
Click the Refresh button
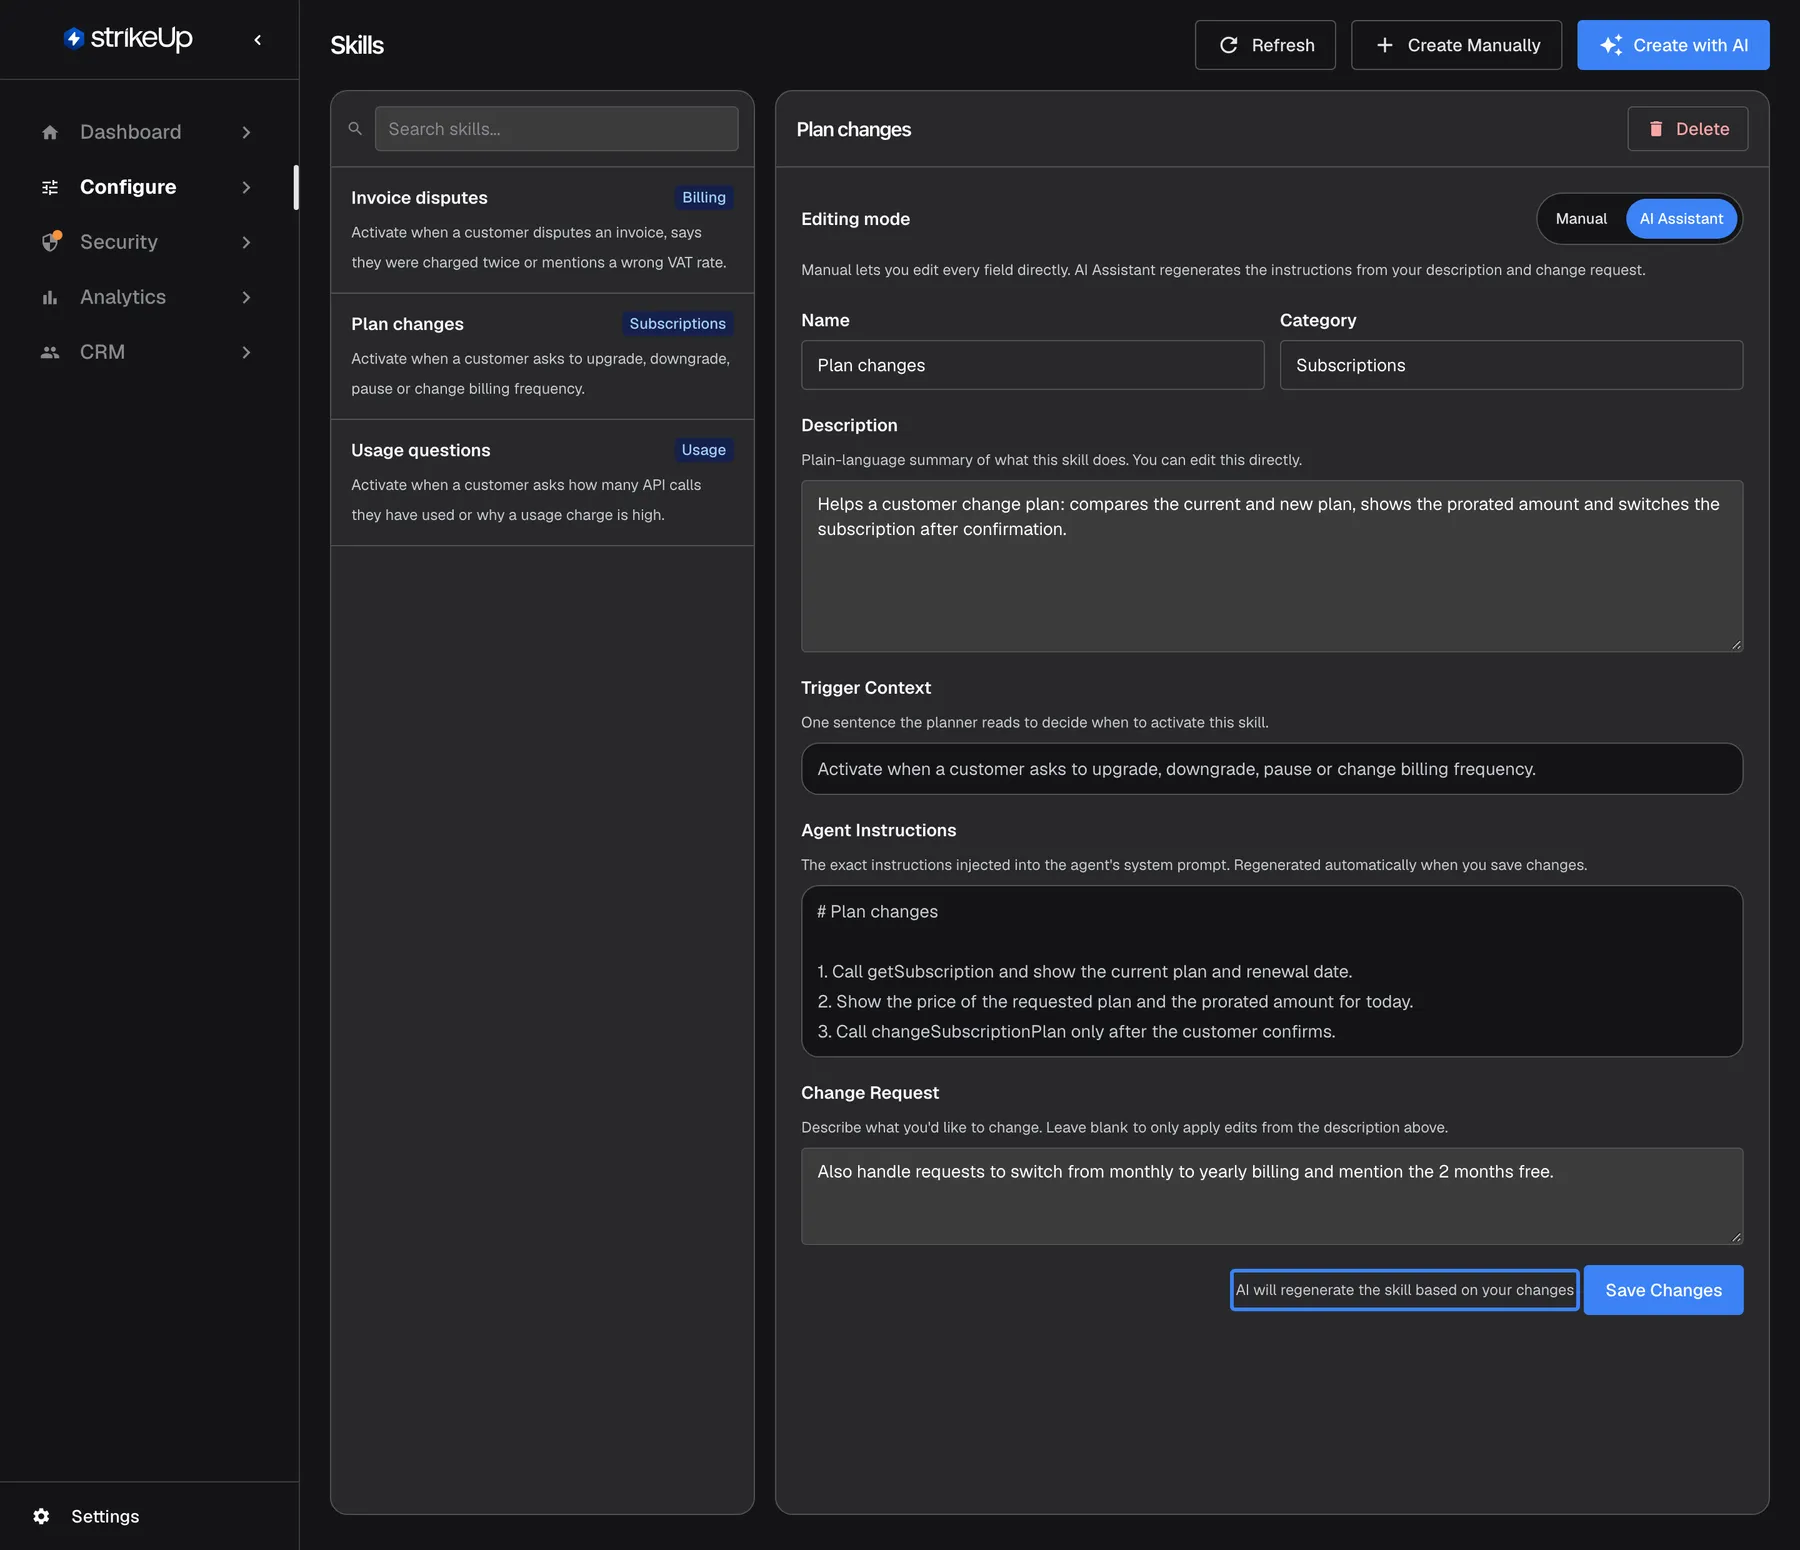(1265, 45)
